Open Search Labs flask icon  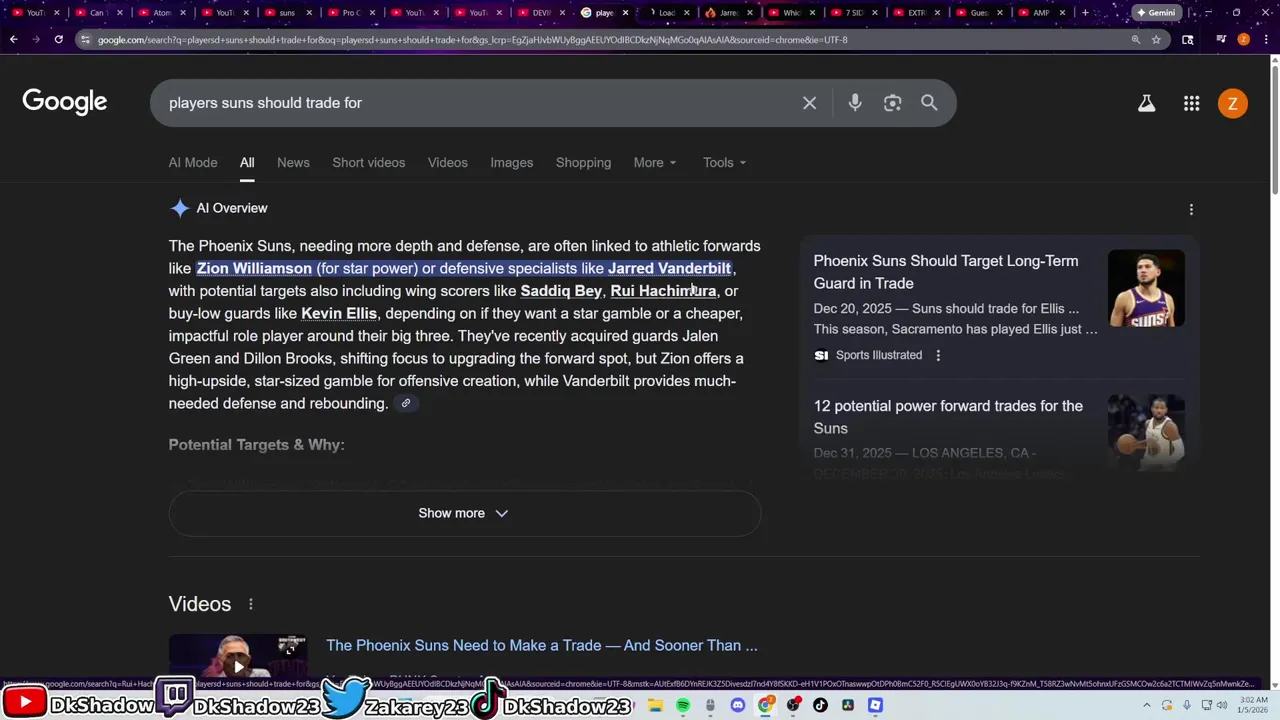click(x=1146, y=103)
